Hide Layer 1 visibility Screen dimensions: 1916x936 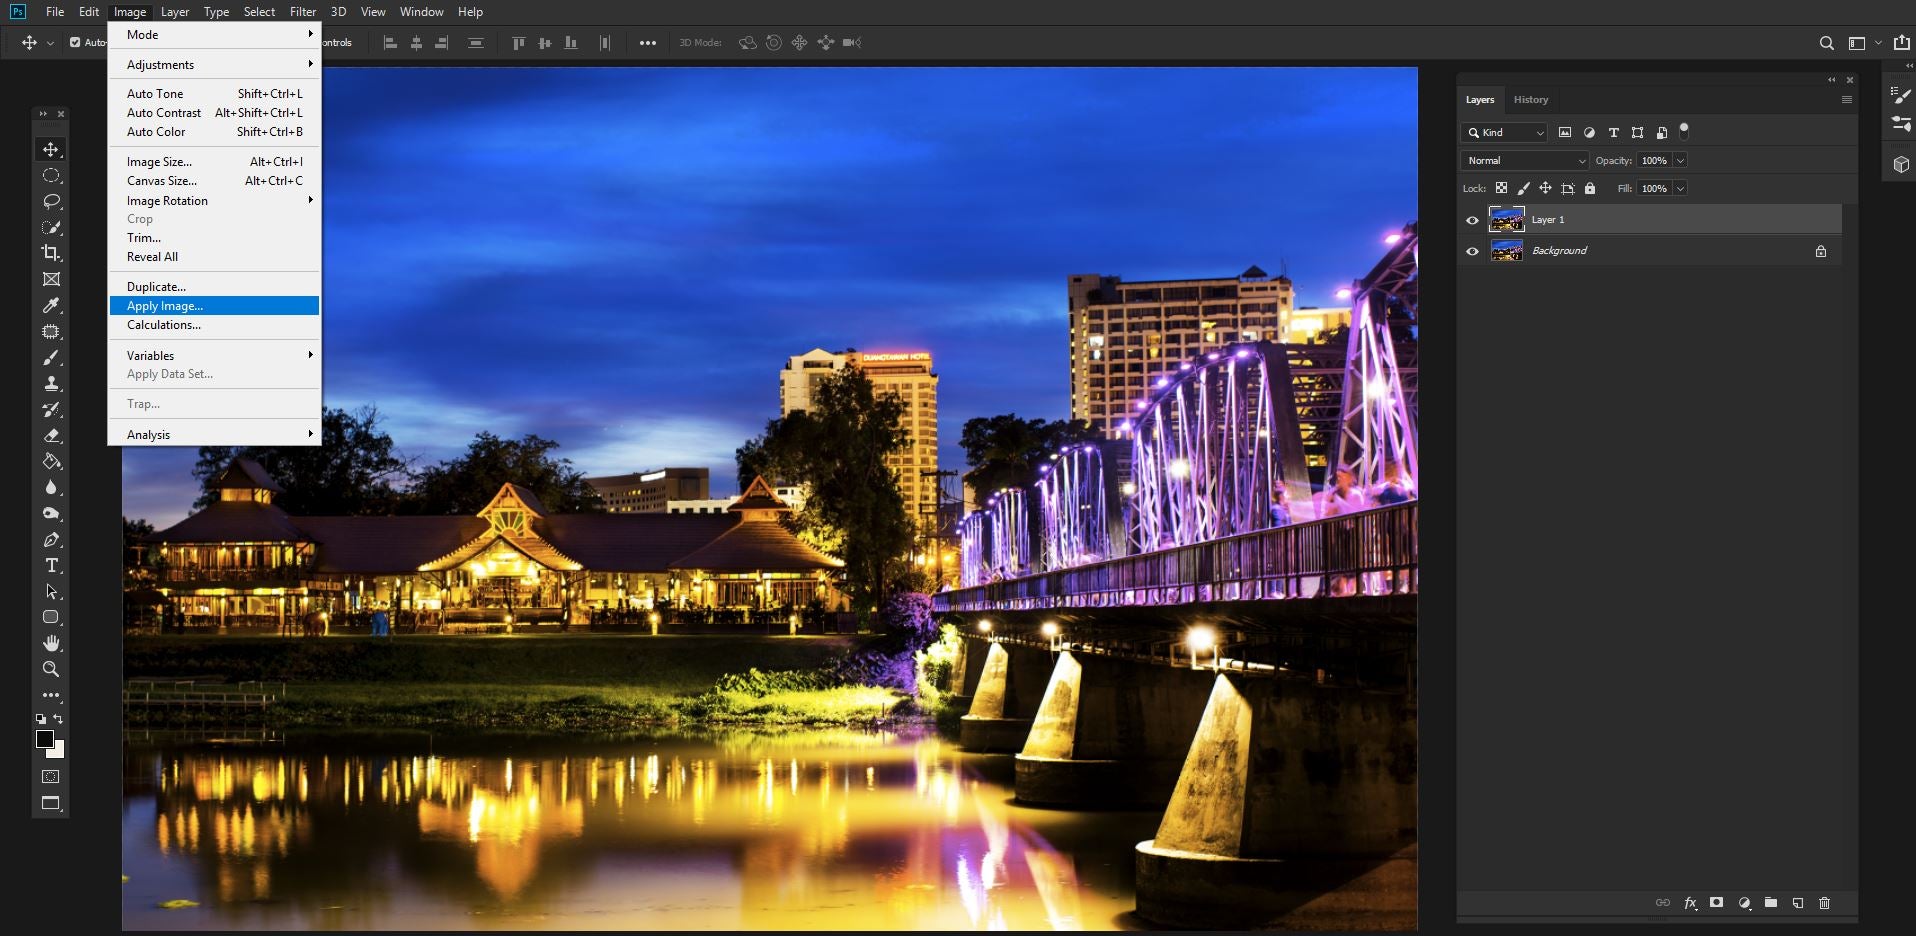point(1472,219)
